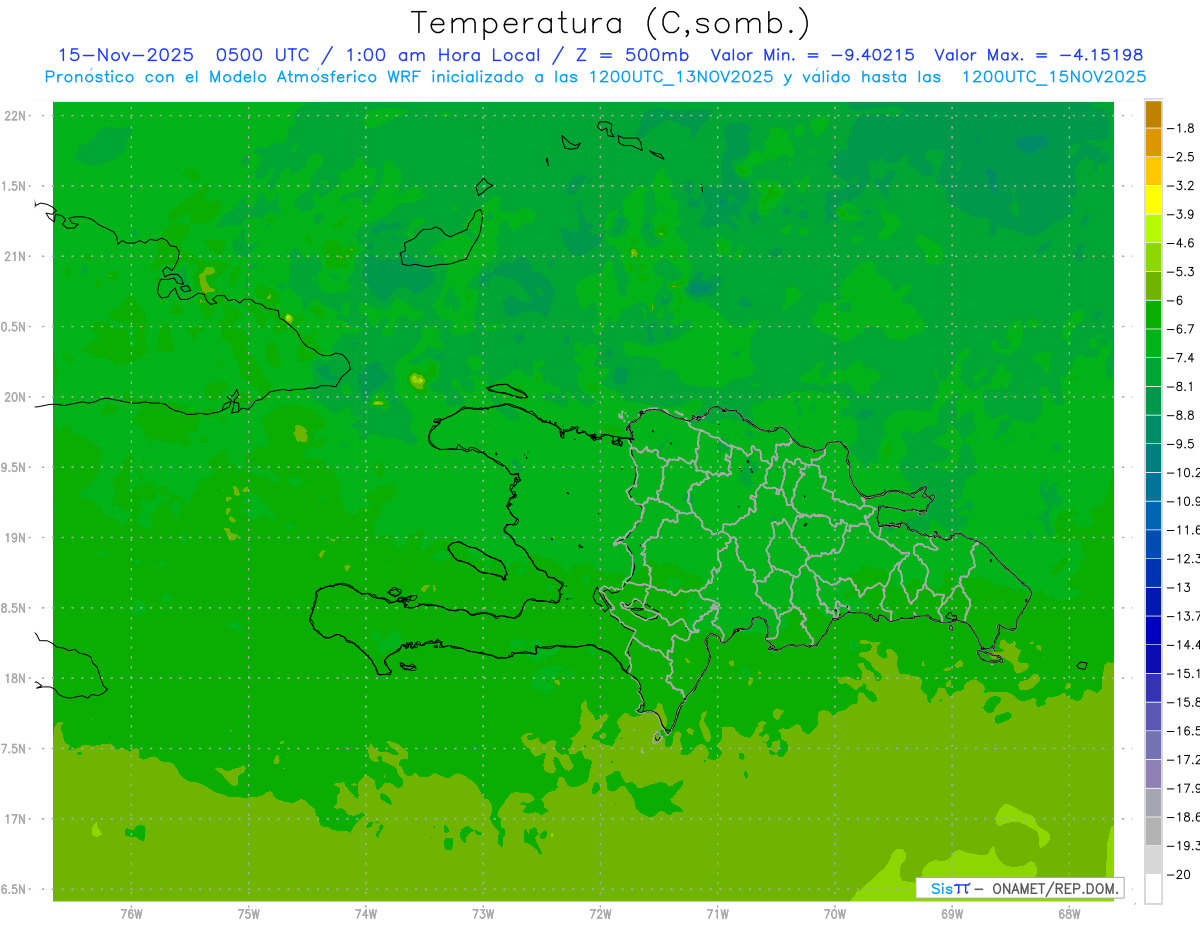
Task: Pick the bright yellow segment of color bar
Action: [x=1153, y=200]
